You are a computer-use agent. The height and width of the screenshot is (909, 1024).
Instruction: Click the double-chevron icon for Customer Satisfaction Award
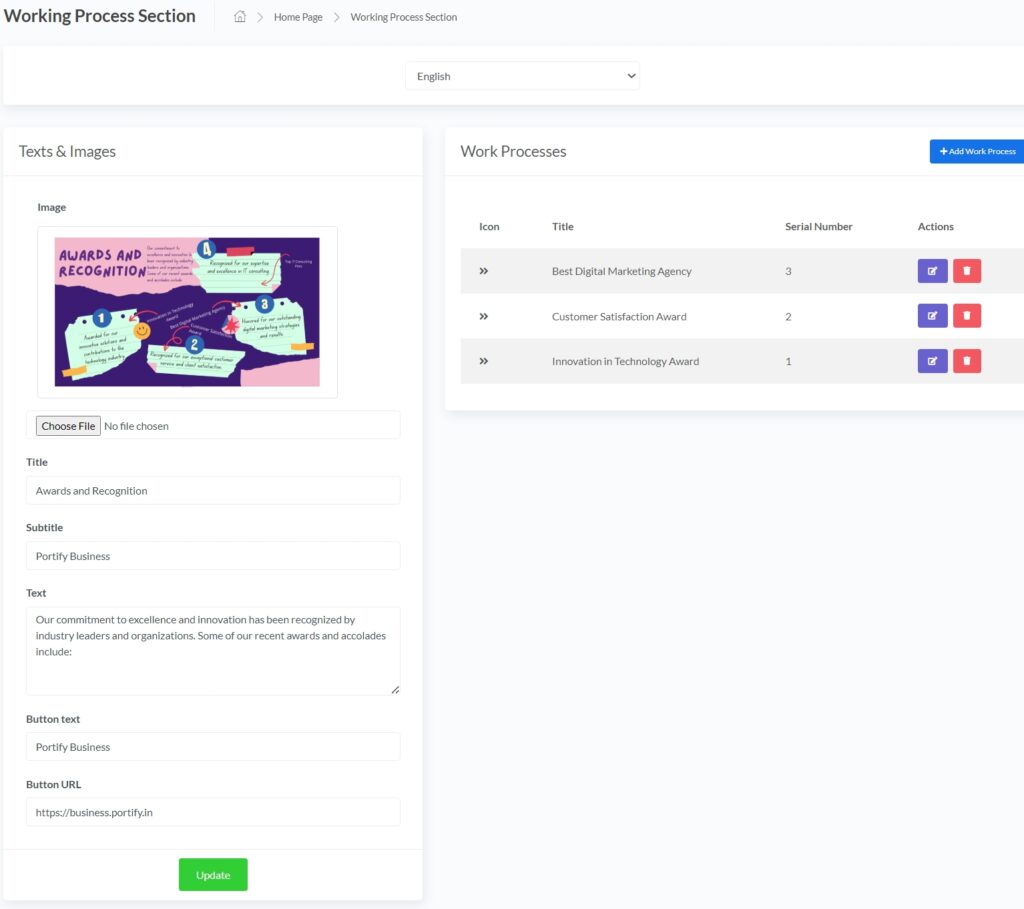click(x=483, y=316)
